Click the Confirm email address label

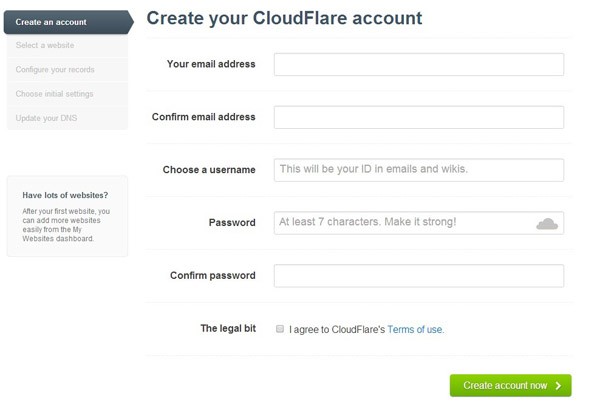pyautogui.click(x=204, y=117)
